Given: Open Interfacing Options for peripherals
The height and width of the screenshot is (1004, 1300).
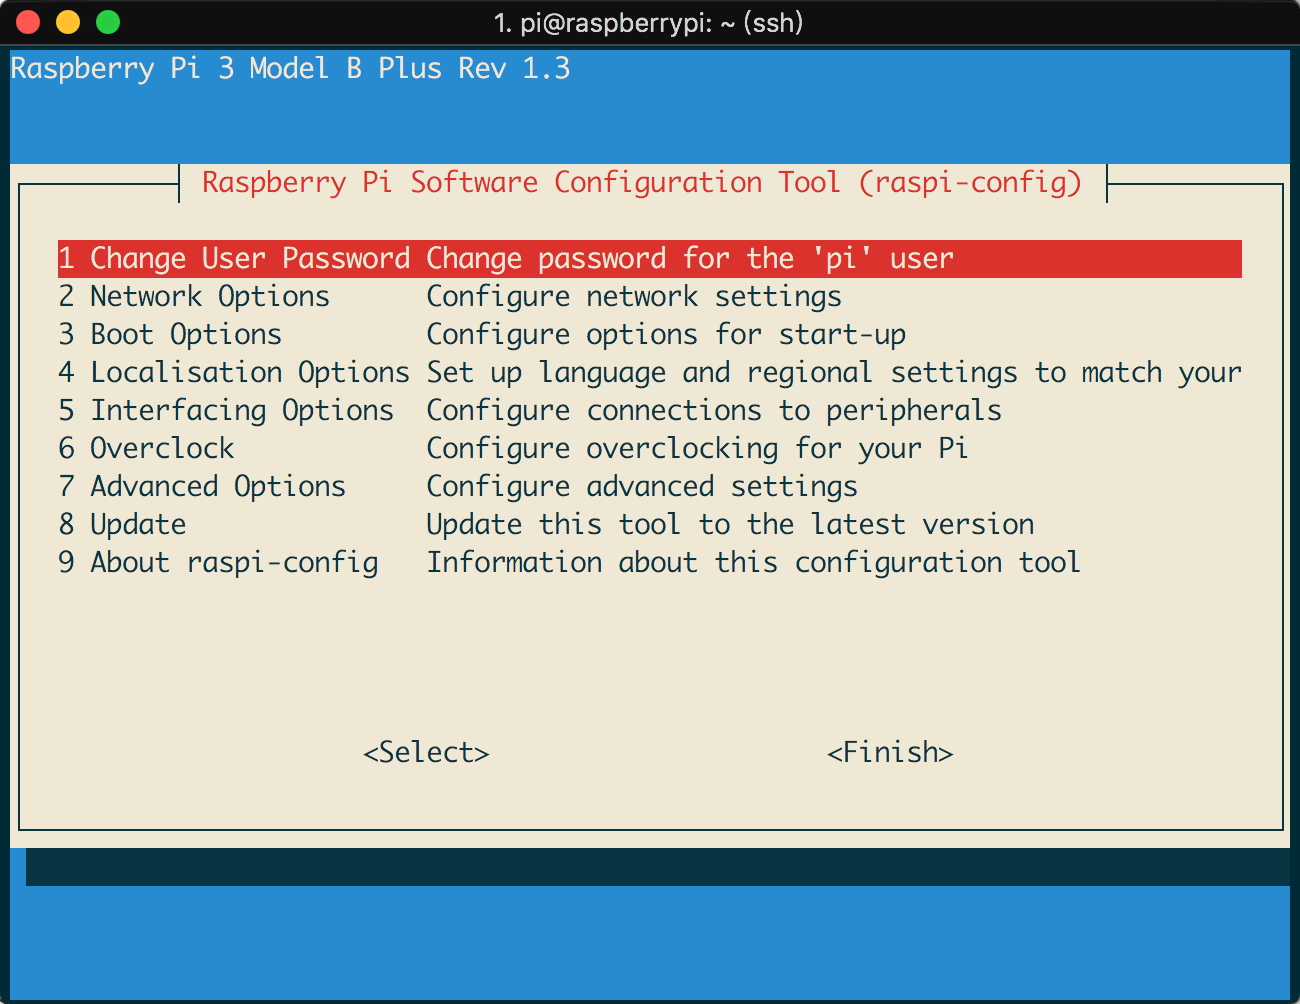Looking at the screenshot, I should 225,411.
